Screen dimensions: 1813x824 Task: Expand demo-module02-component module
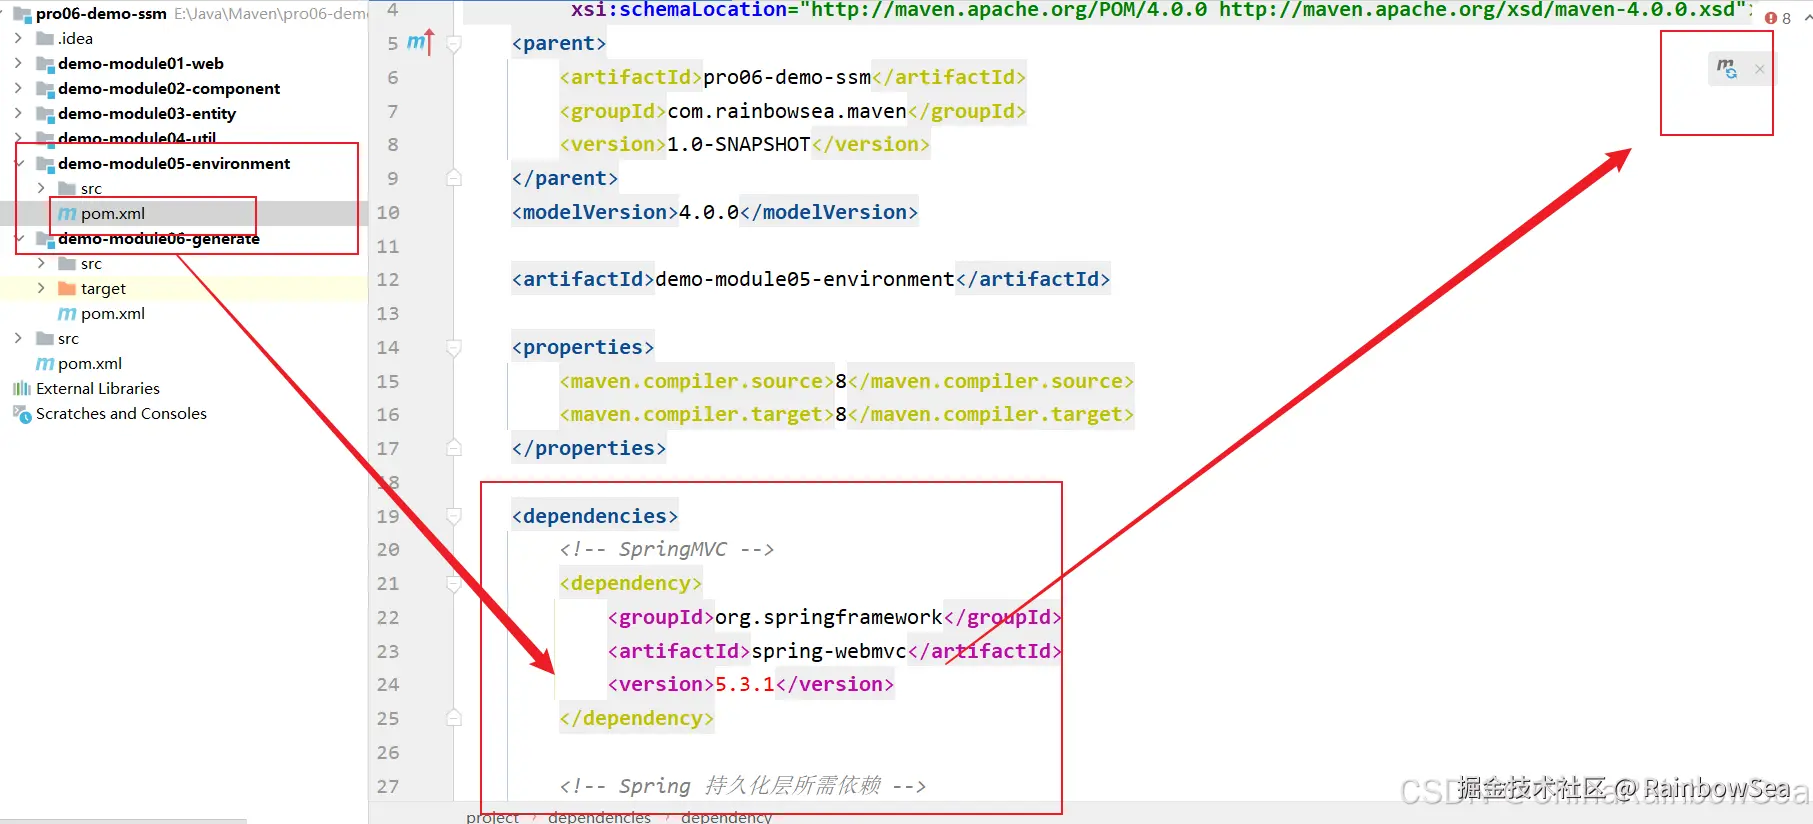click(x=18, y=88)
